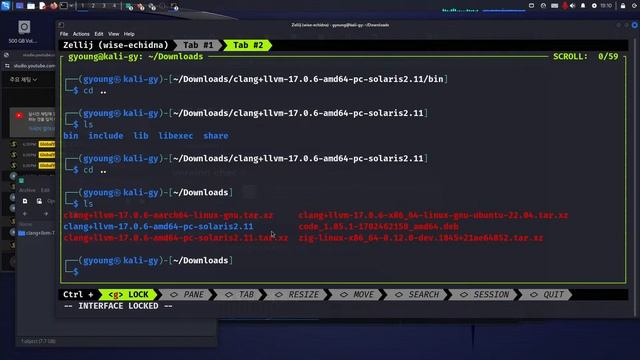Screen dimensions: 640x360
Task: Click the LOCK mode indicator in Zellij
Action: click(x=128, y=294)
